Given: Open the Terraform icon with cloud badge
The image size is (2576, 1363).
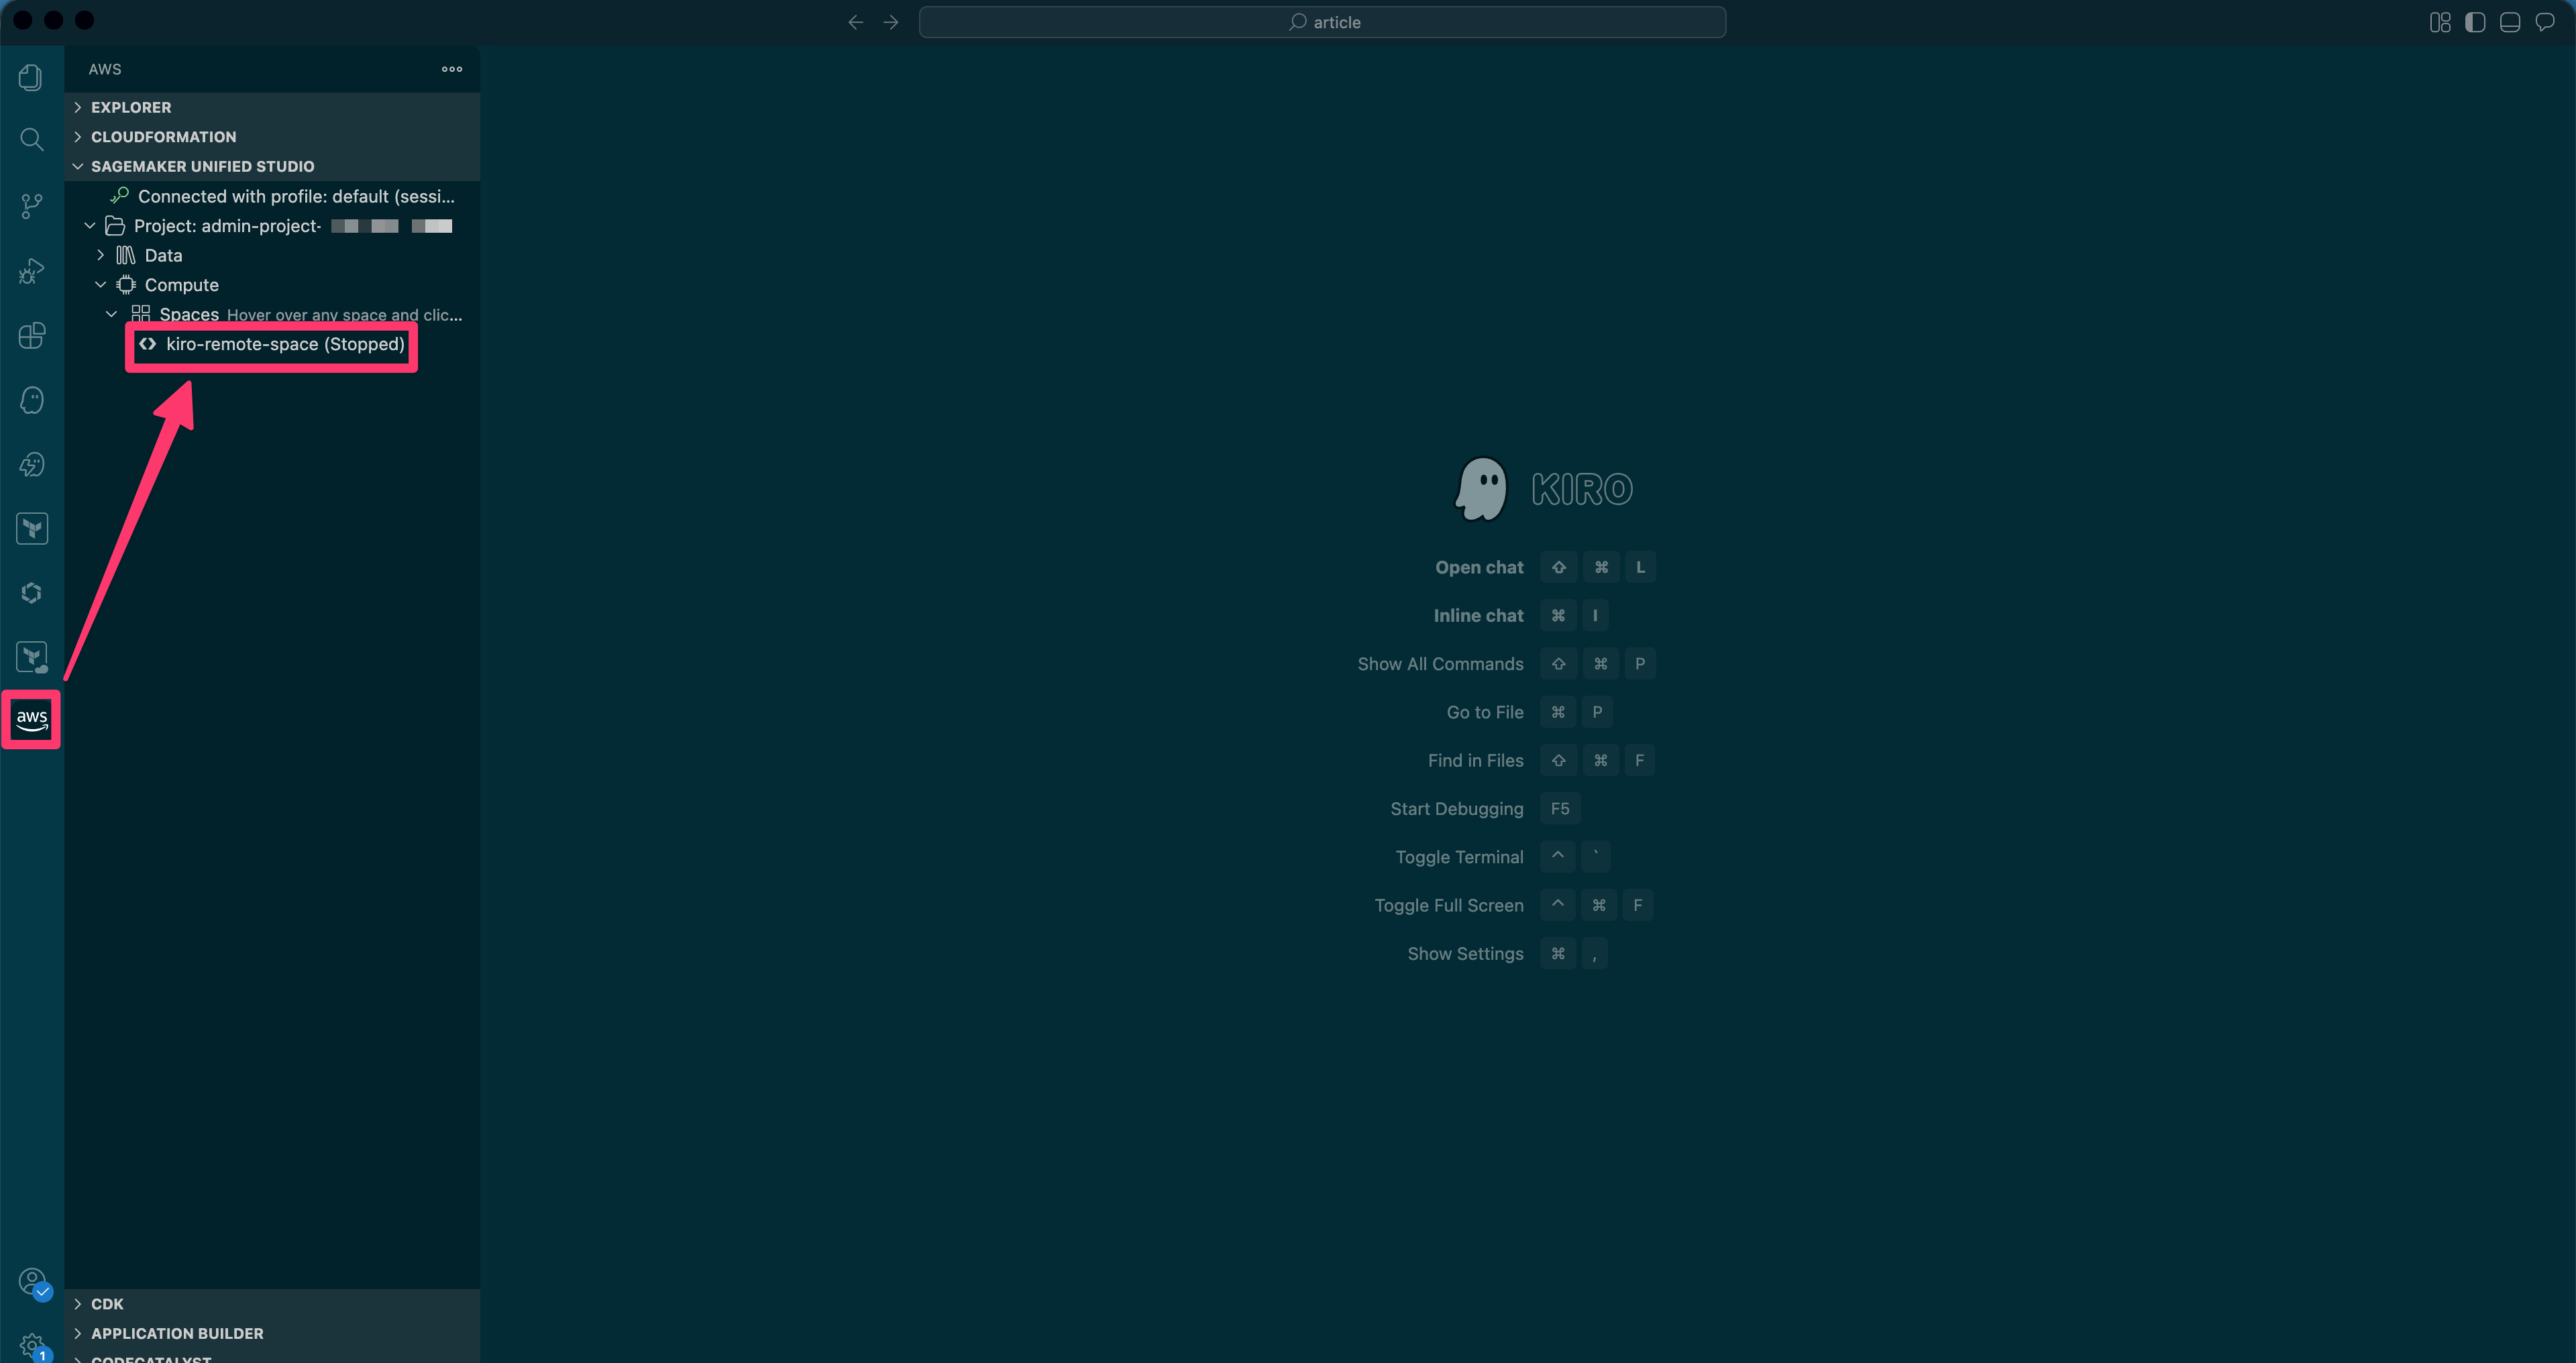Looking at the screenshot, I should 31,657.
